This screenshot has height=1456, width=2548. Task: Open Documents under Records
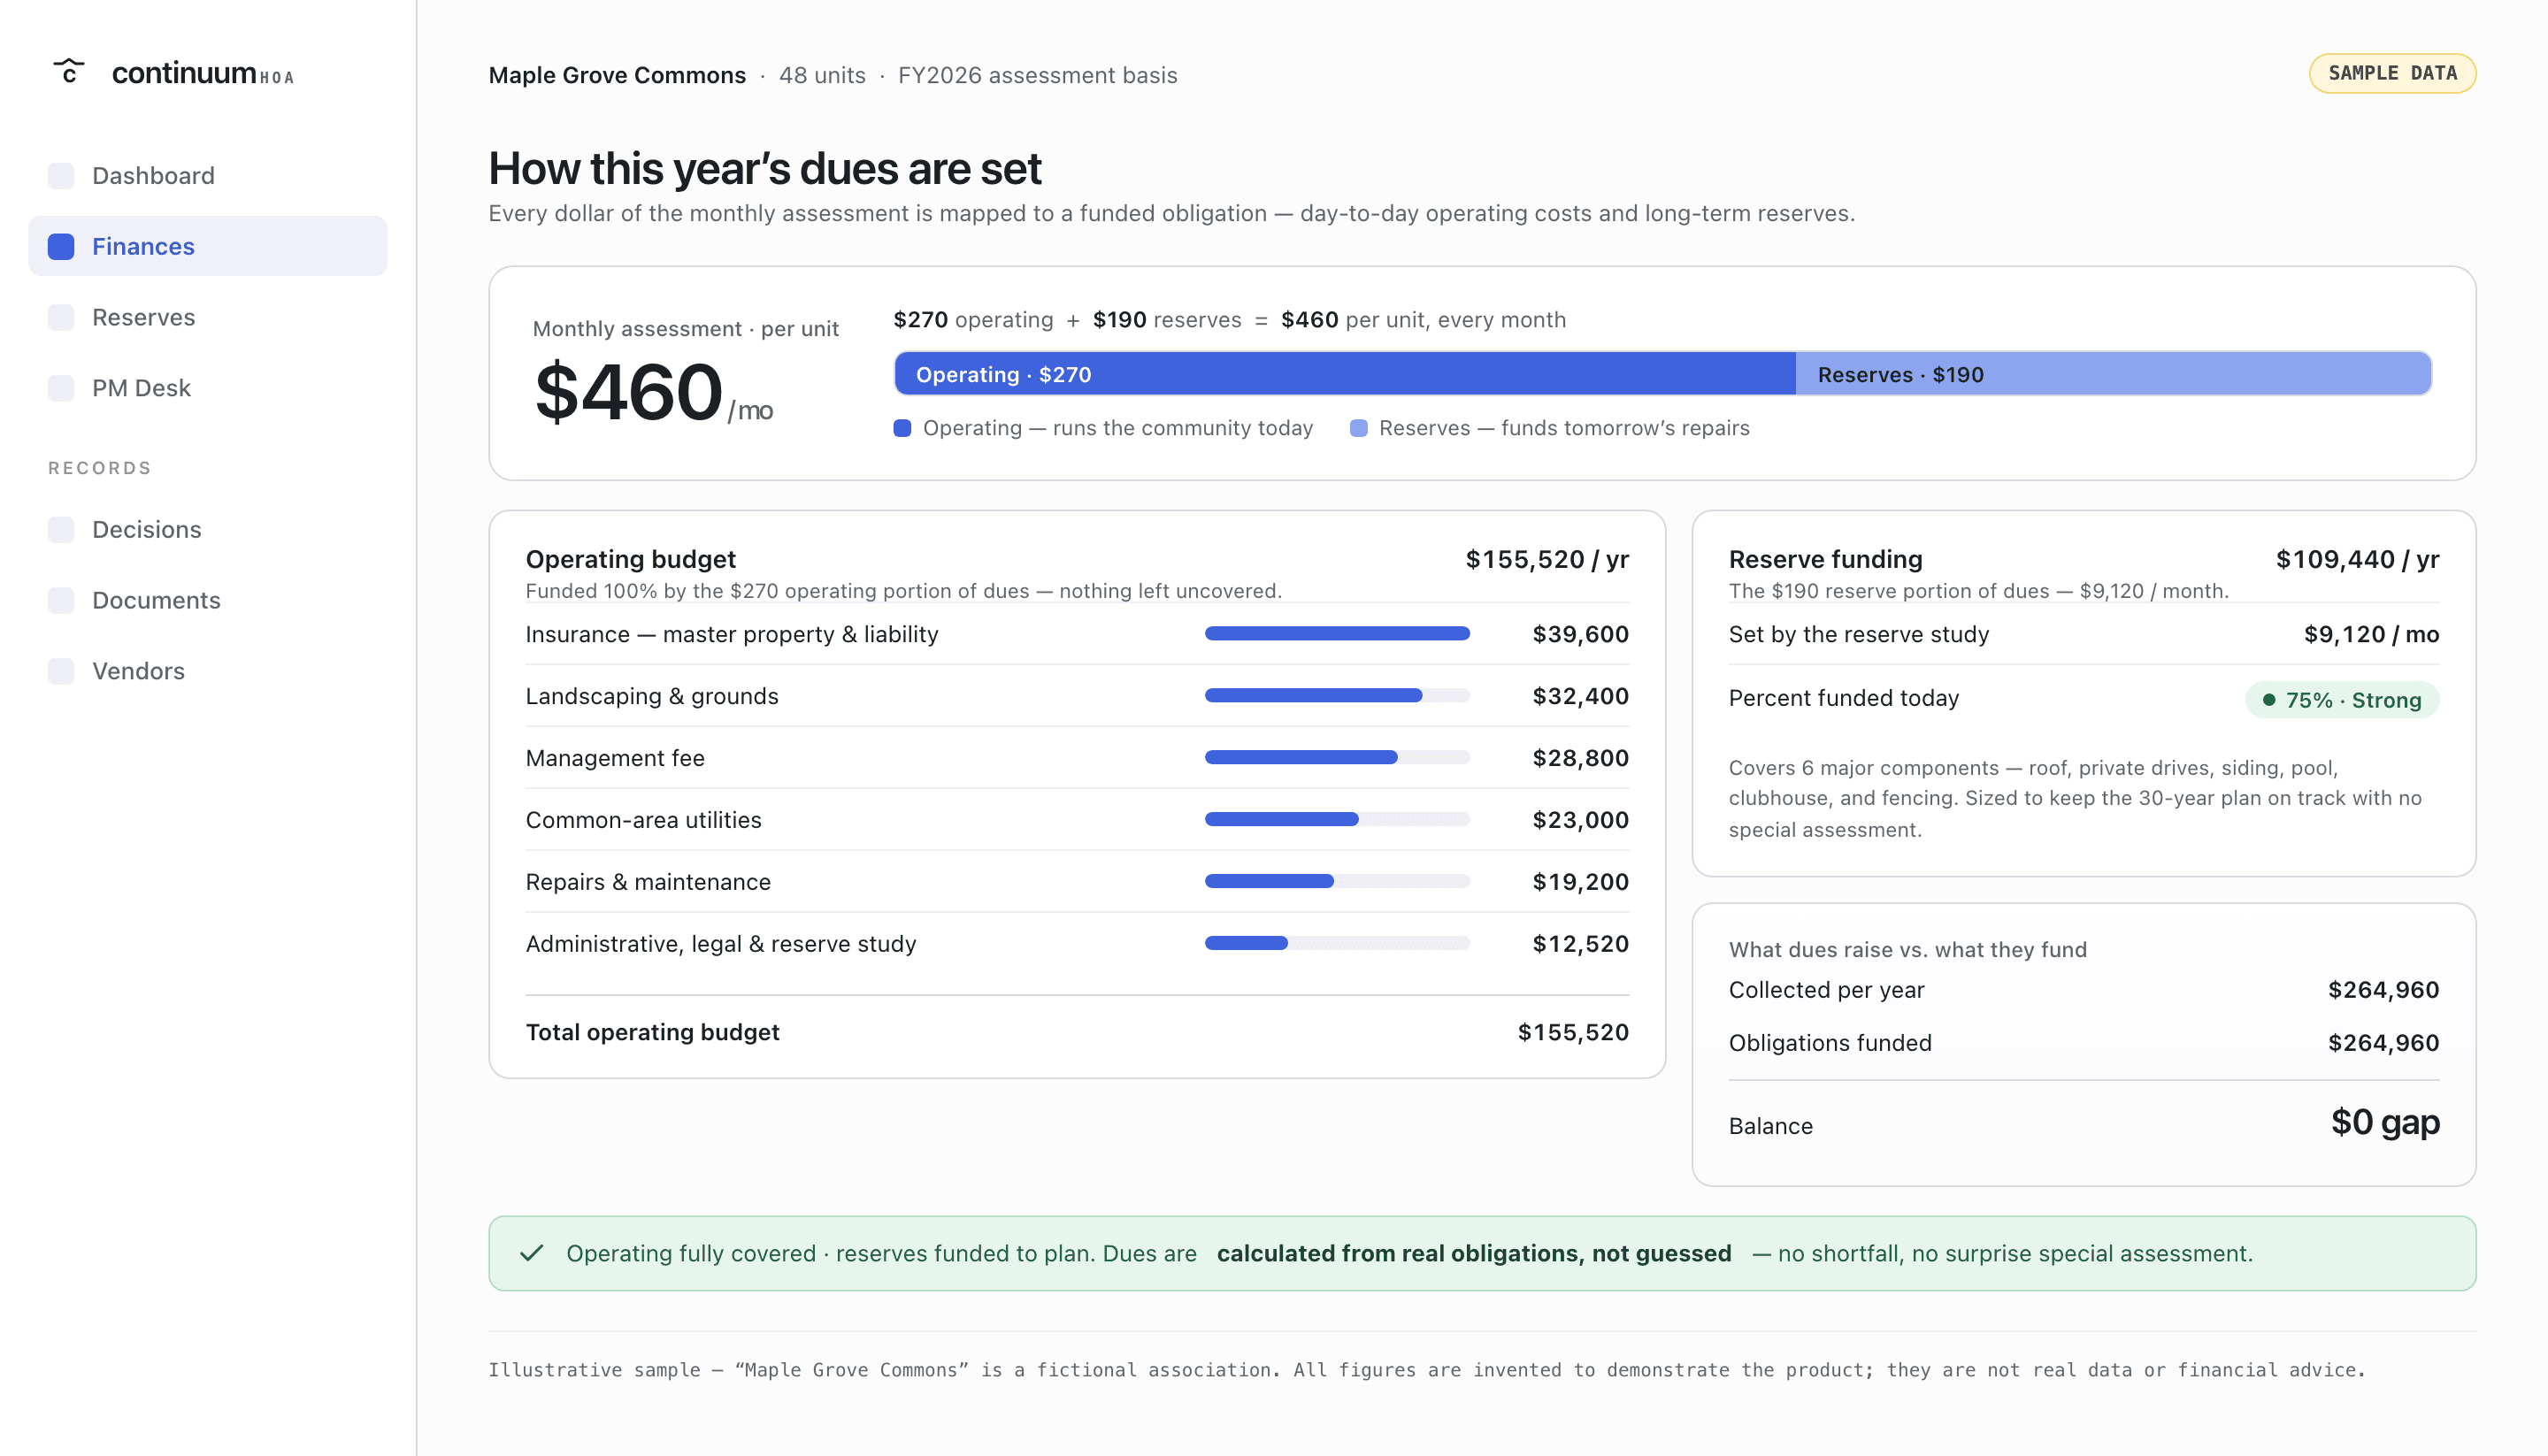[208, 600]
